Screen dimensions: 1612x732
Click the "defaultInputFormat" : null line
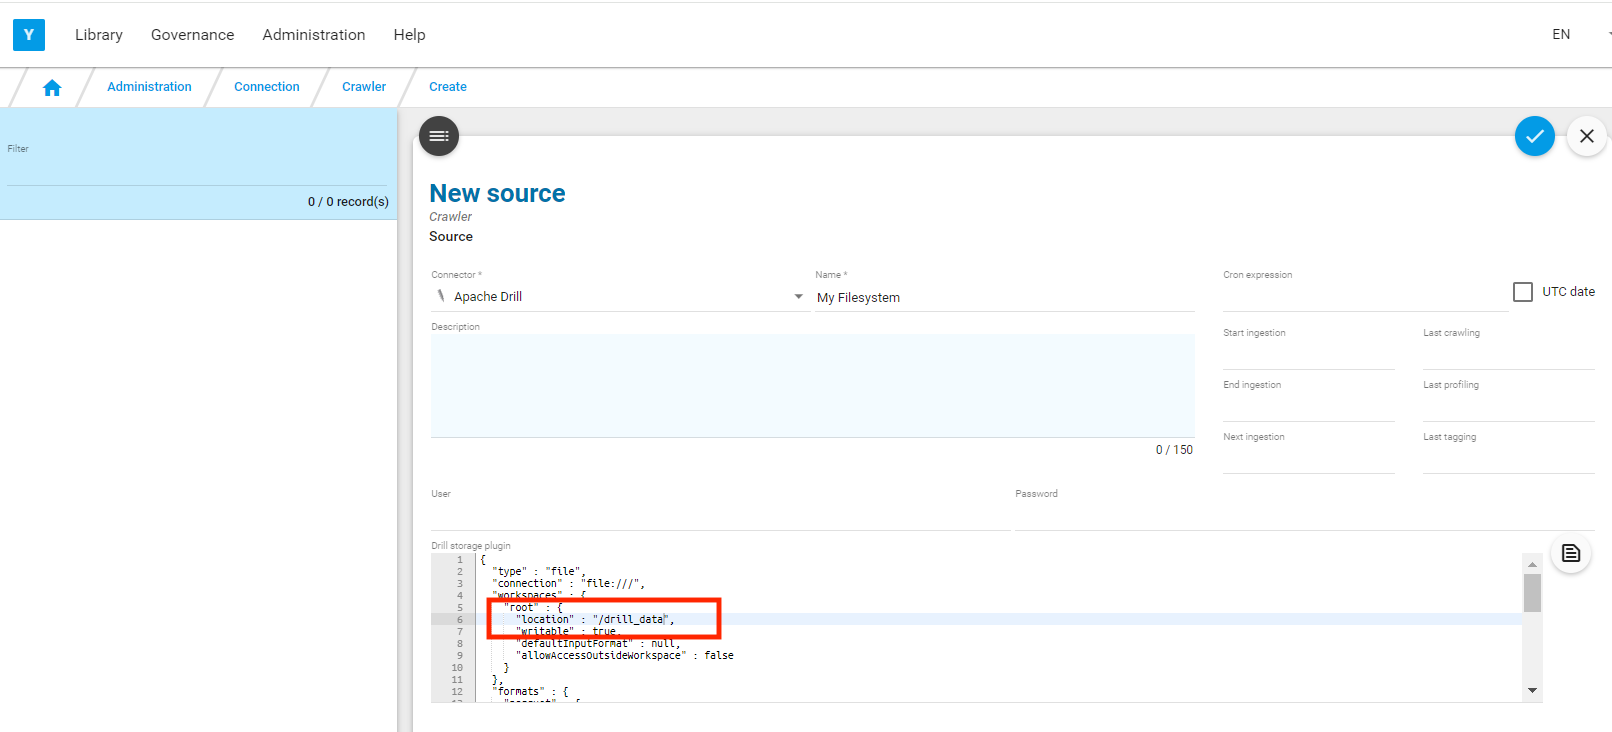[x=598, y=643]
